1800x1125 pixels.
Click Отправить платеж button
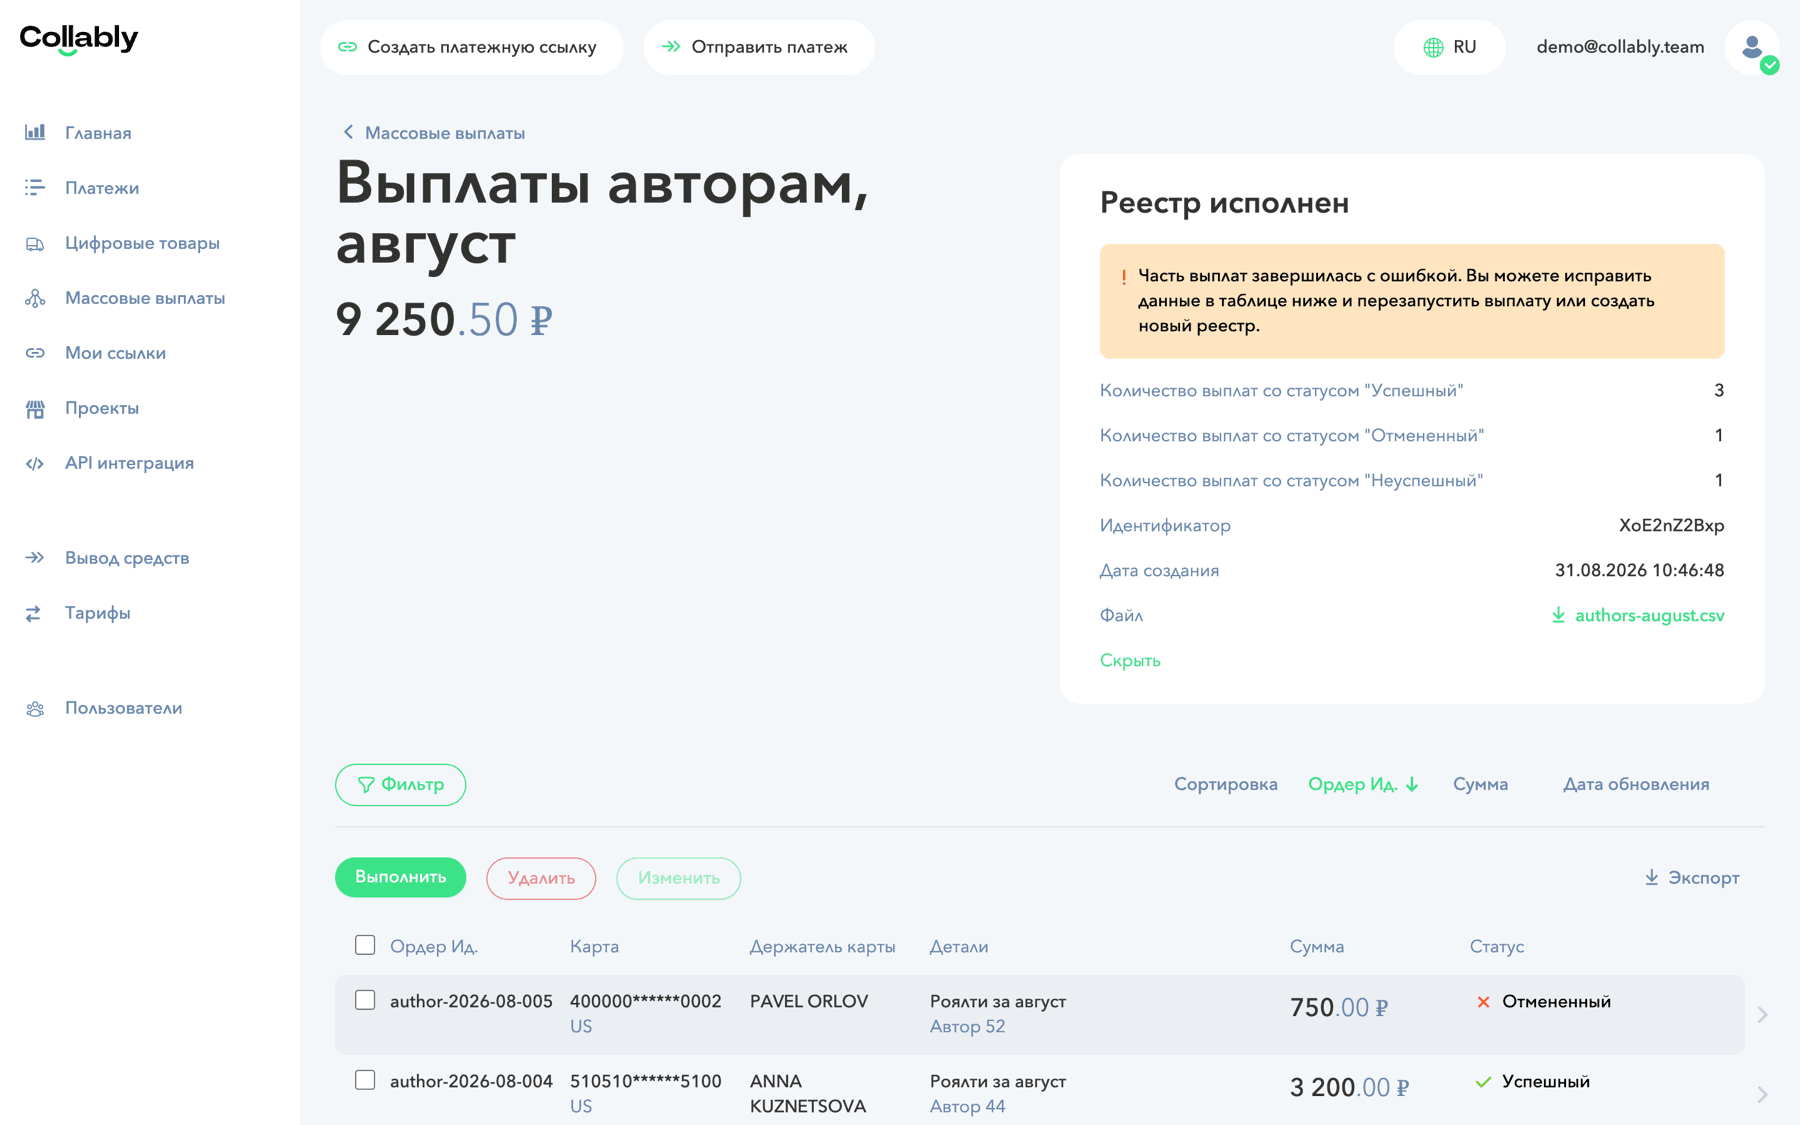click(759, 47)
